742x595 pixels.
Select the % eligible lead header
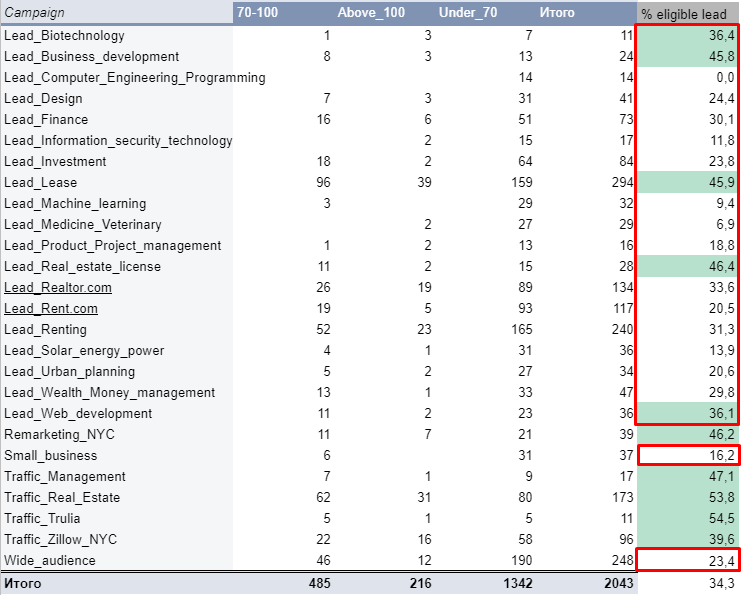689,14
